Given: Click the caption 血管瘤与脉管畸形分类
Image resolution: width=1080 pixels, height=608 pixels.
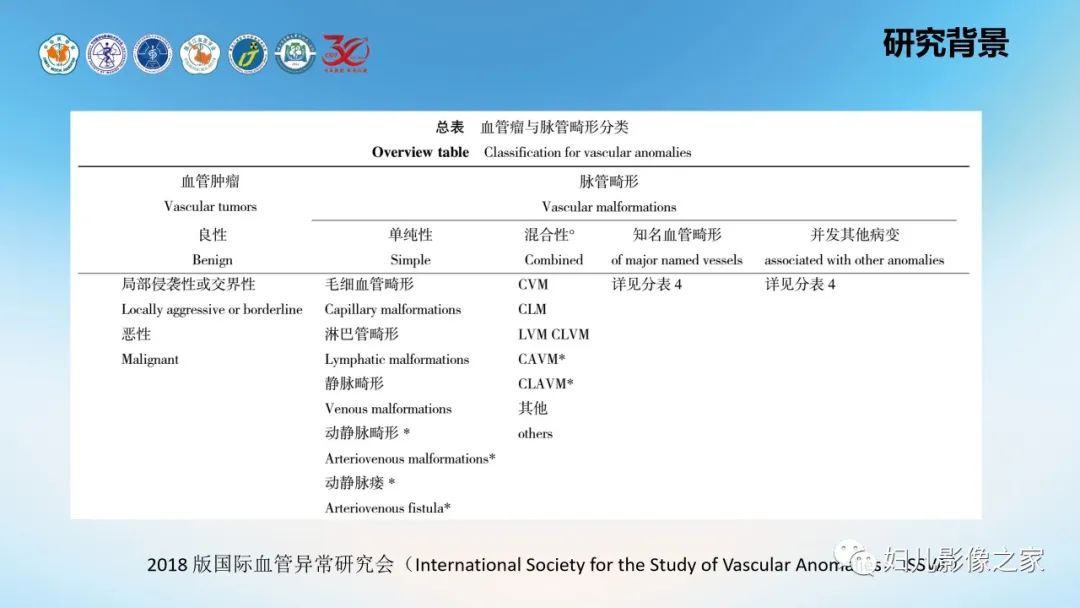Looking at the screenshot, I should [554, 127].
